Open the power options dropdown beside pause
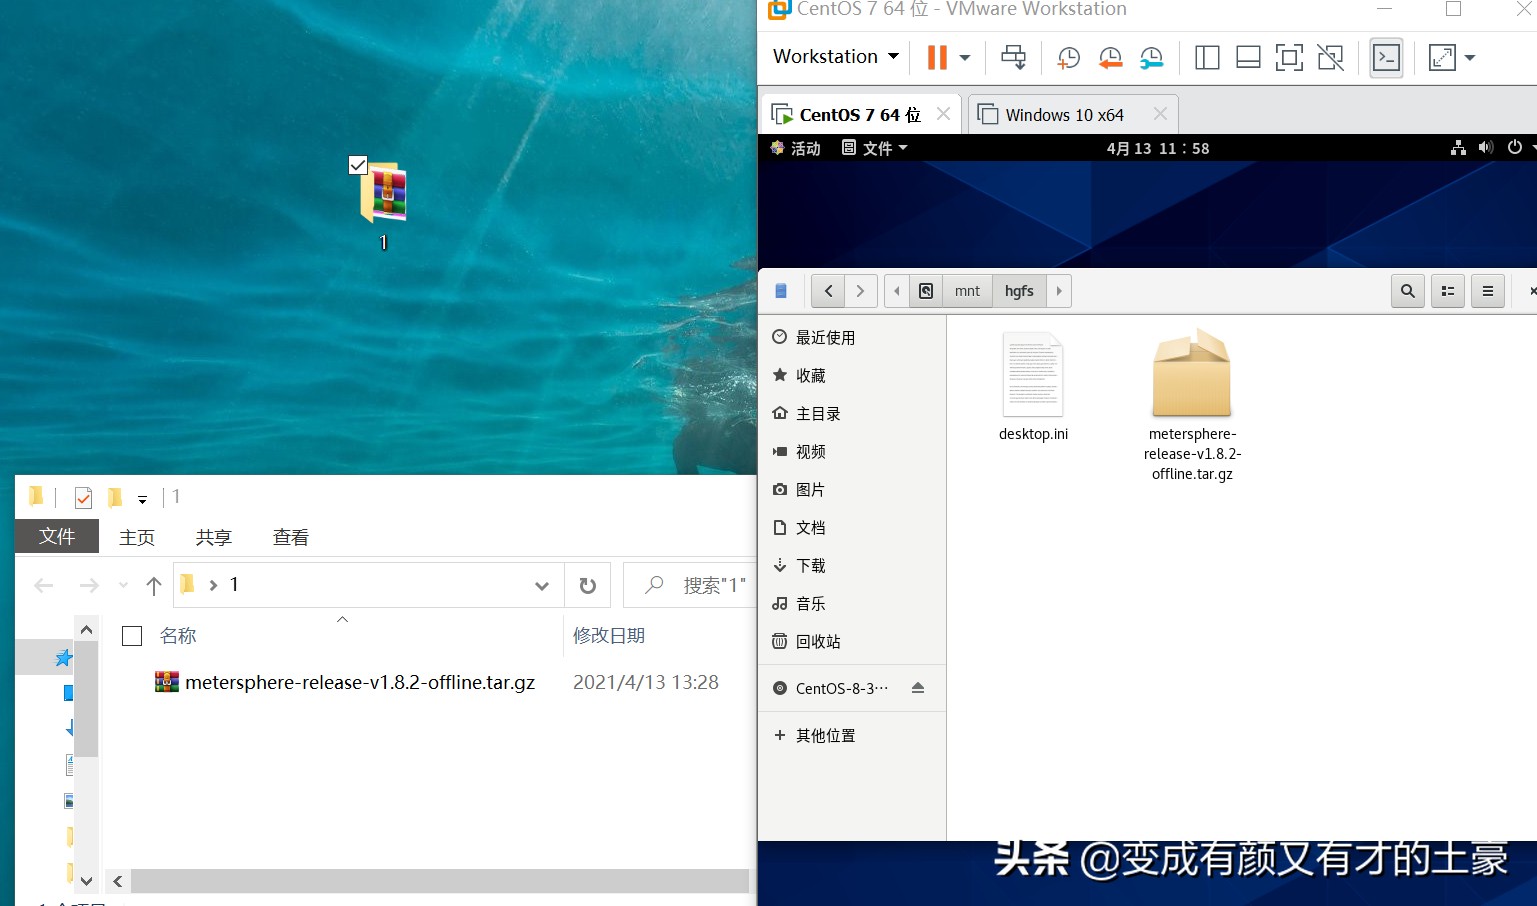The height and width of the screenshot is (906, 1537). 965,58
